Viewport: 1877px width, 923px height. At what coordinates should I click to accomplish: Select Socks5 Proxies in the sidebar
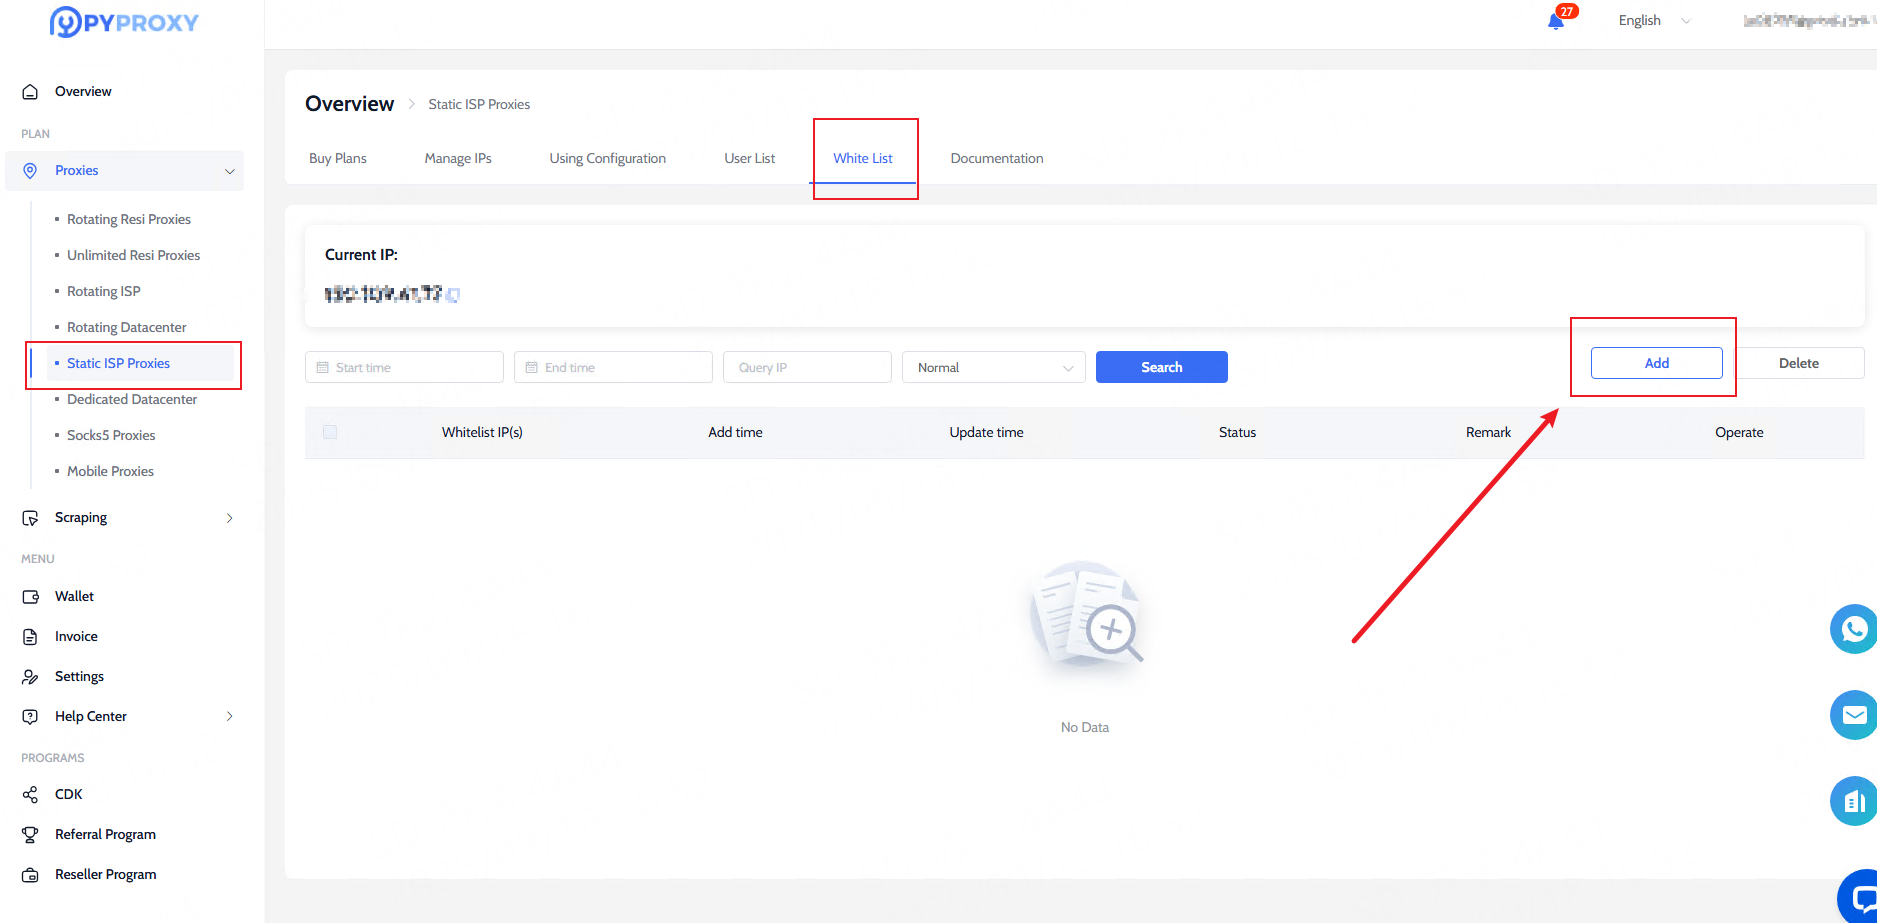[x=111, y=435]
